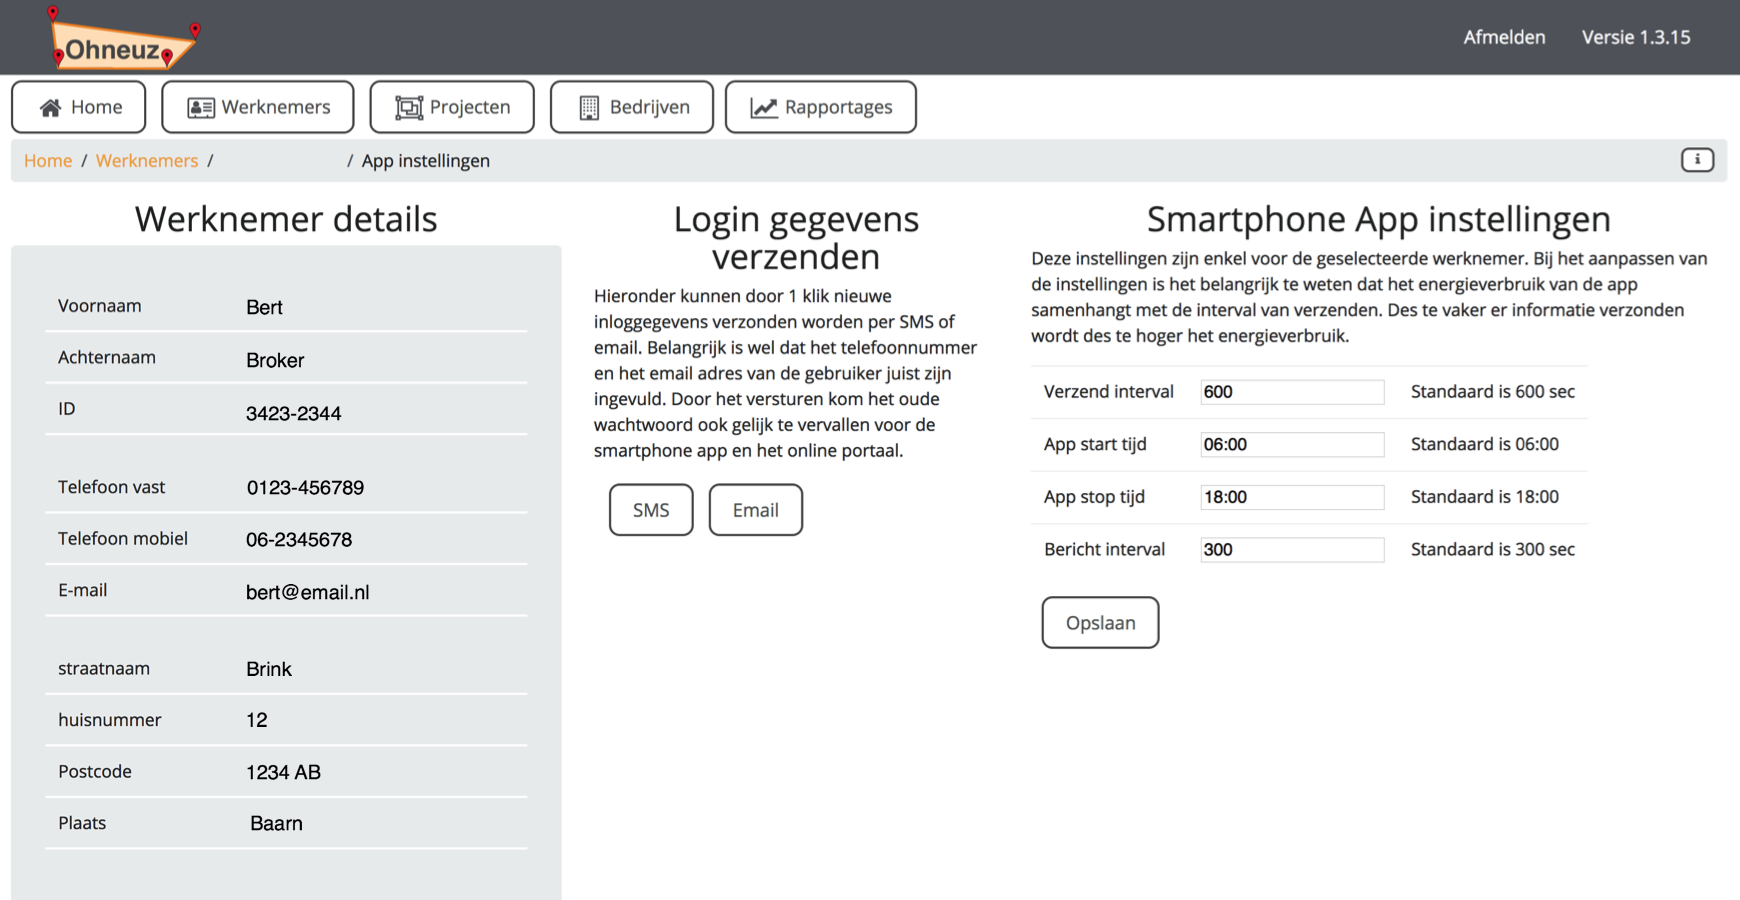Send login credentials via Email
The width and height of the screenshot is (1740, 900).
click(755, 509)
